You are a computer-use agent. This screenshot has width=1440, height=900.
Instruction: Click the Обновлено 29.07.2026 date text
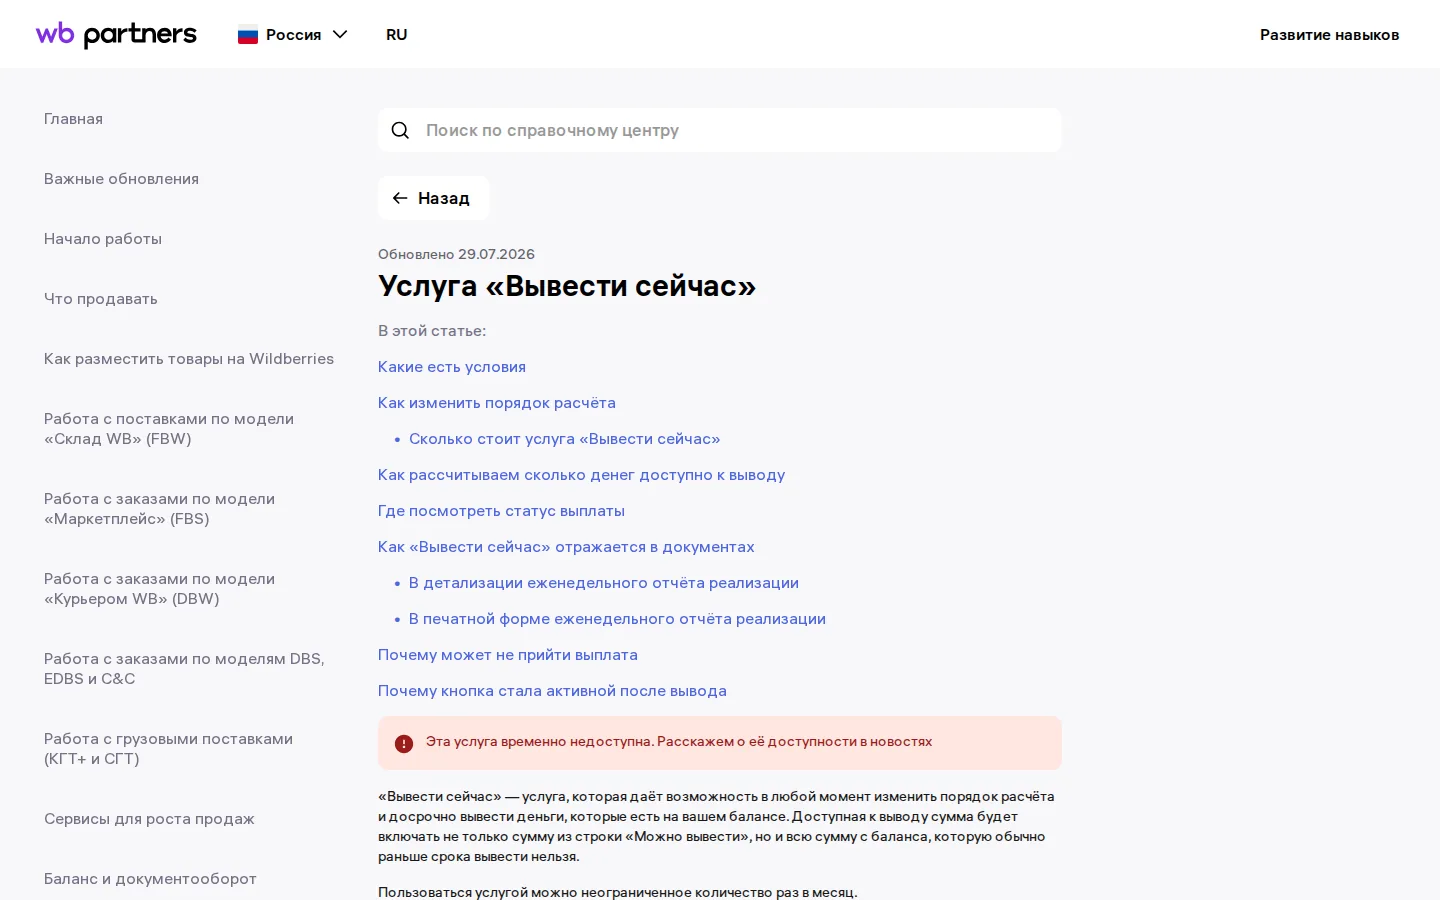tap(456, 254)
